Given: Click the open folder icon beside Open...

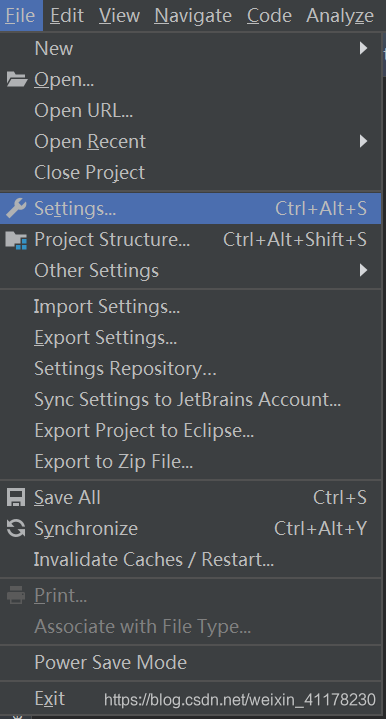Looking at the screenshot, I should tap(17, 80).
